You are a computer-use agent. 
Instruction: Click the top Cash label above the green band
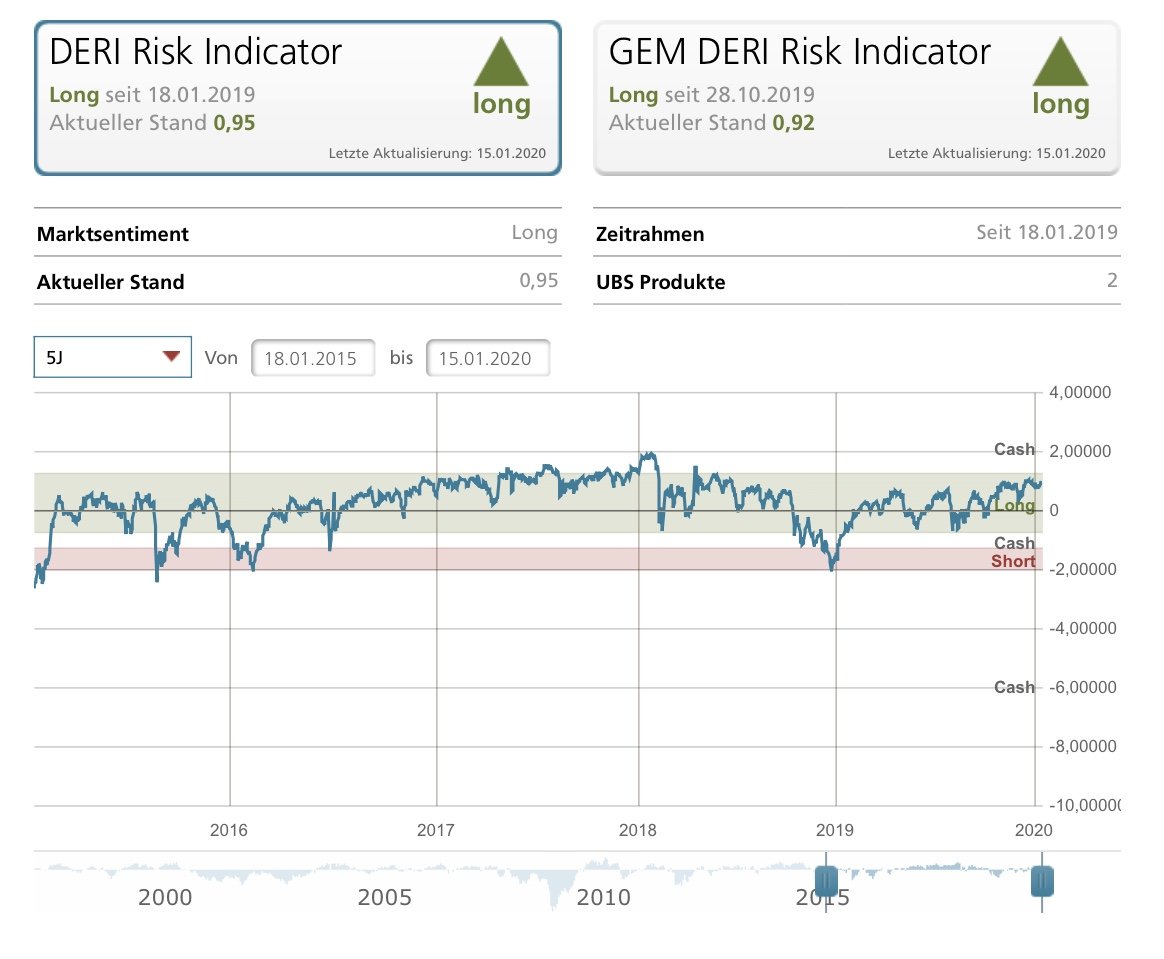tap(1014, 450)
